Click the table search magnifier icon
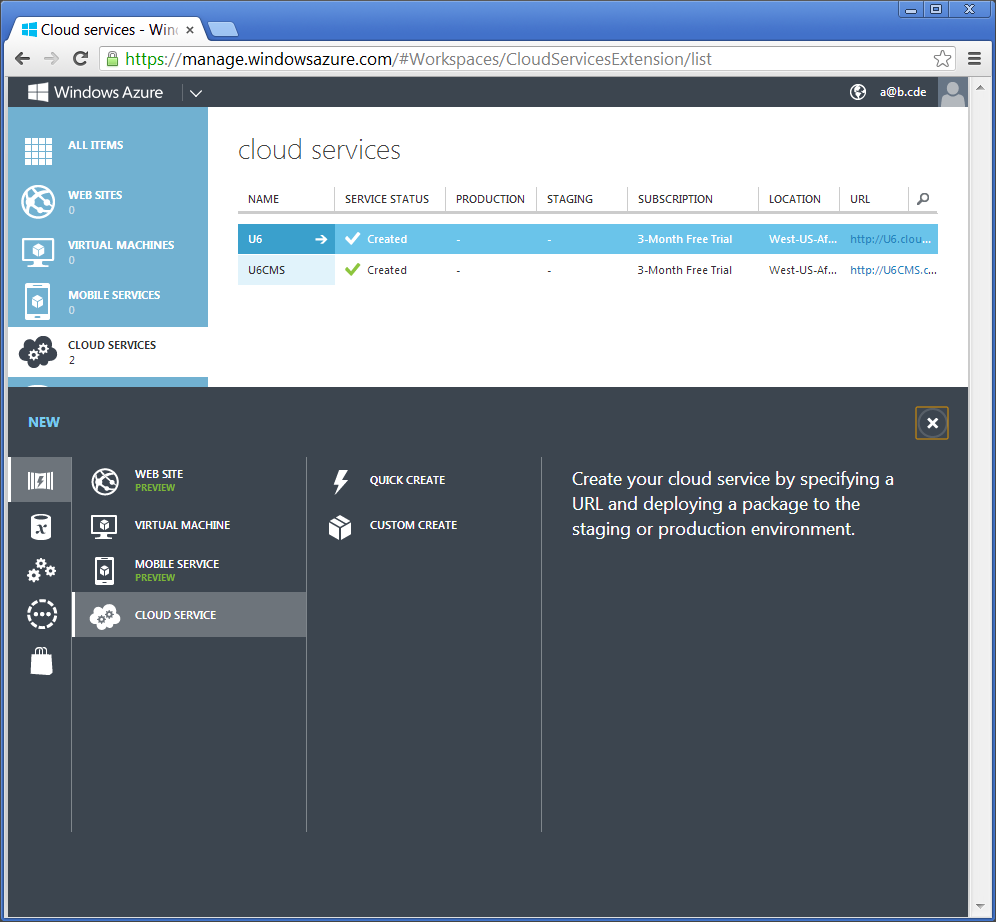The image size is (996, 922). (x=923, y=199)
